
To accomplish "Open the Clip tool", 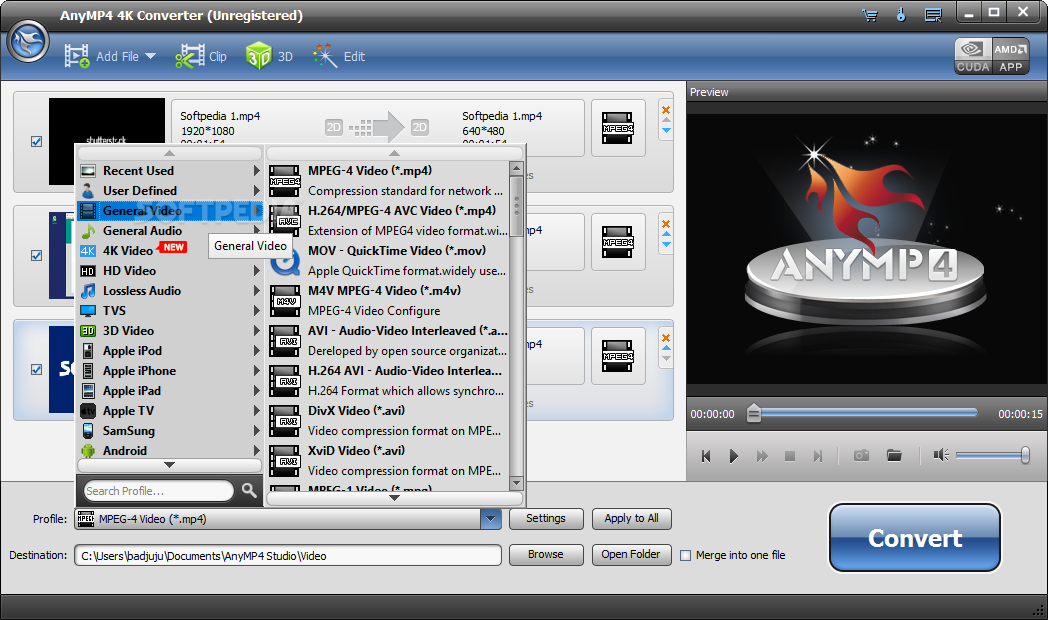I will [x=201, y=56].
